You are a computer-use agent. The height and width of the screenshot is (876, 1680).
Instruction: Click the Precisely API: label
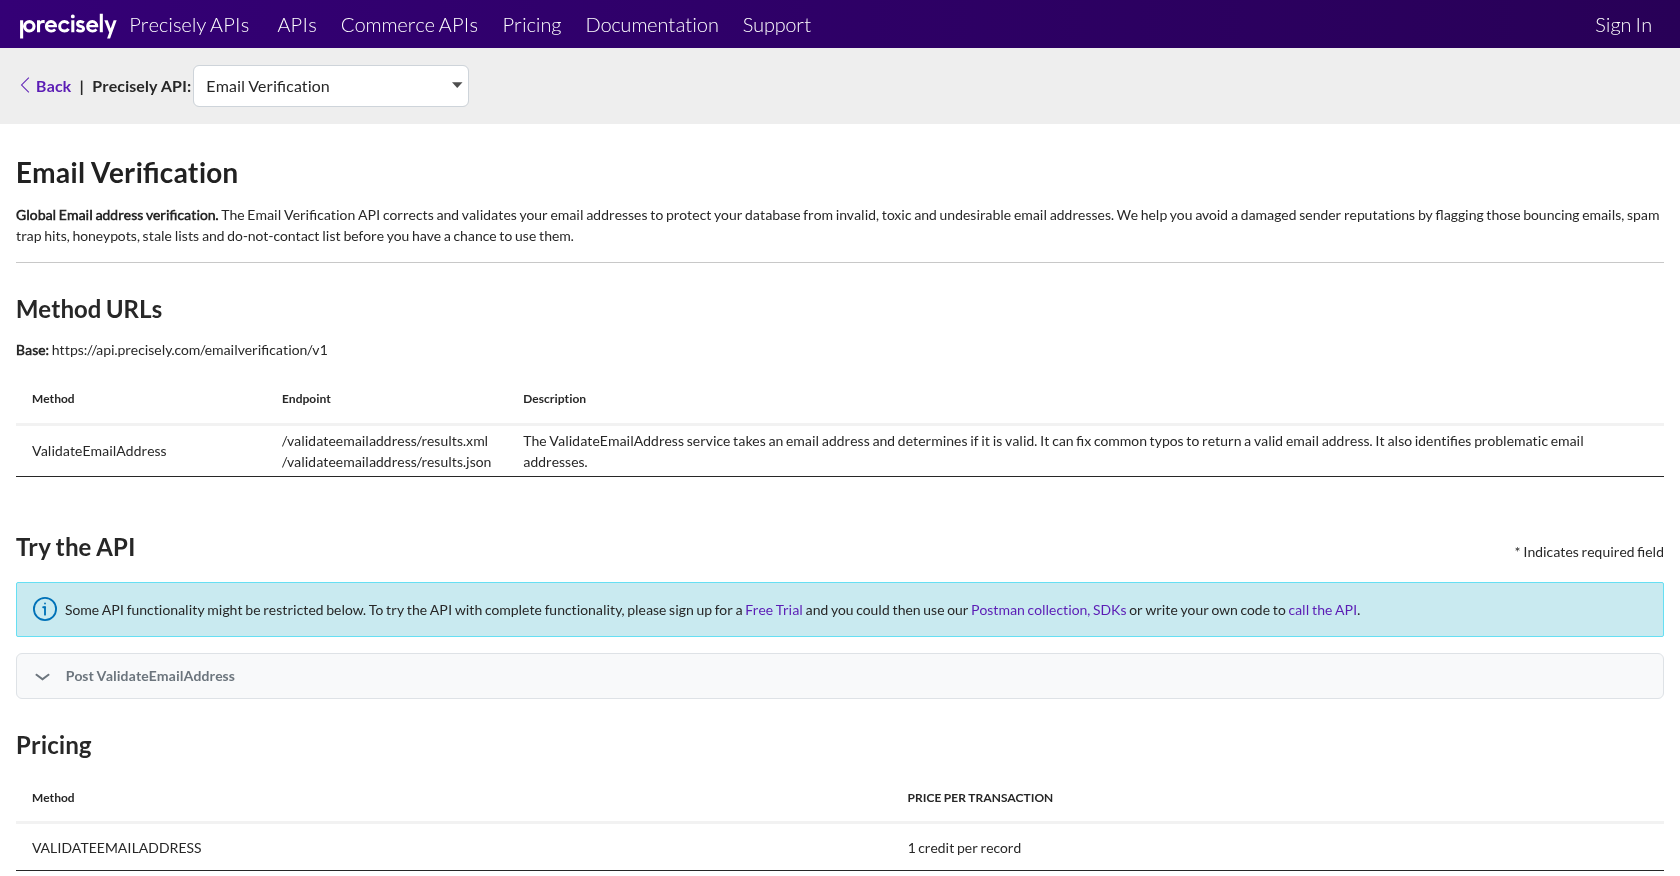click(x=141, y=87)
